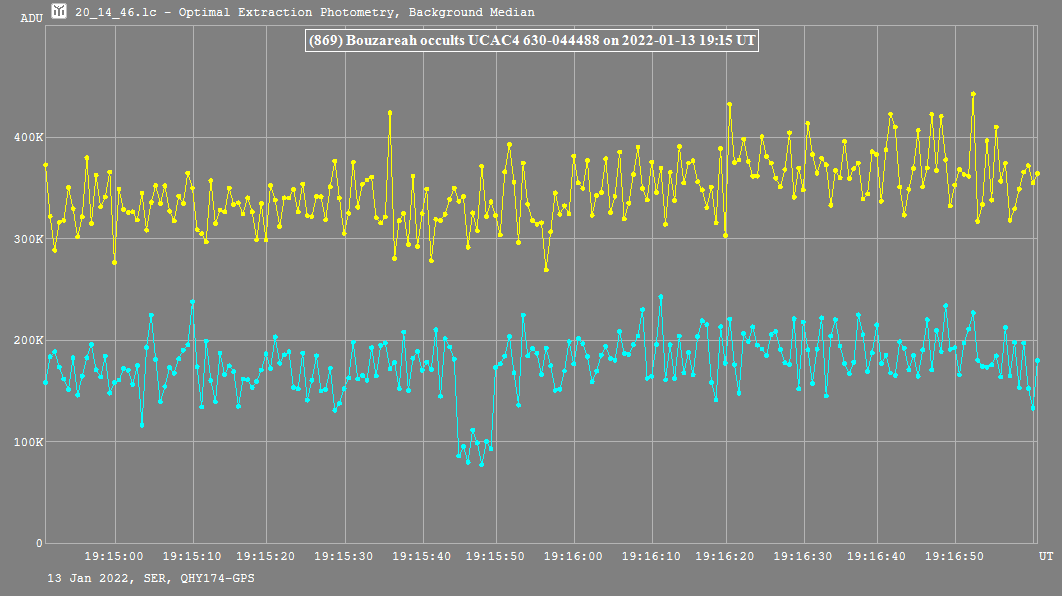
Task: Click the 13 Jan 2022 SER footer text
Action: point(150,578)
